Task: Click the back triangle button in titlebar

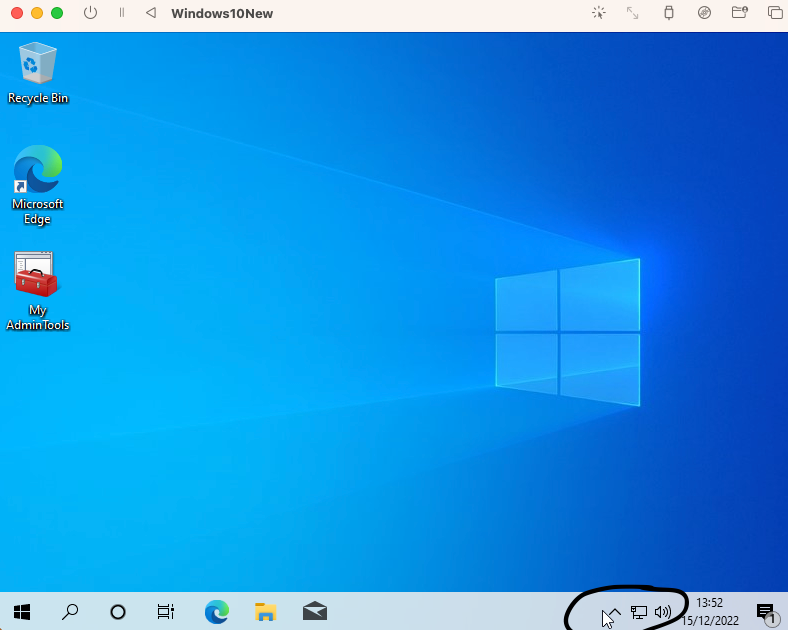Action: pos(151,13)
